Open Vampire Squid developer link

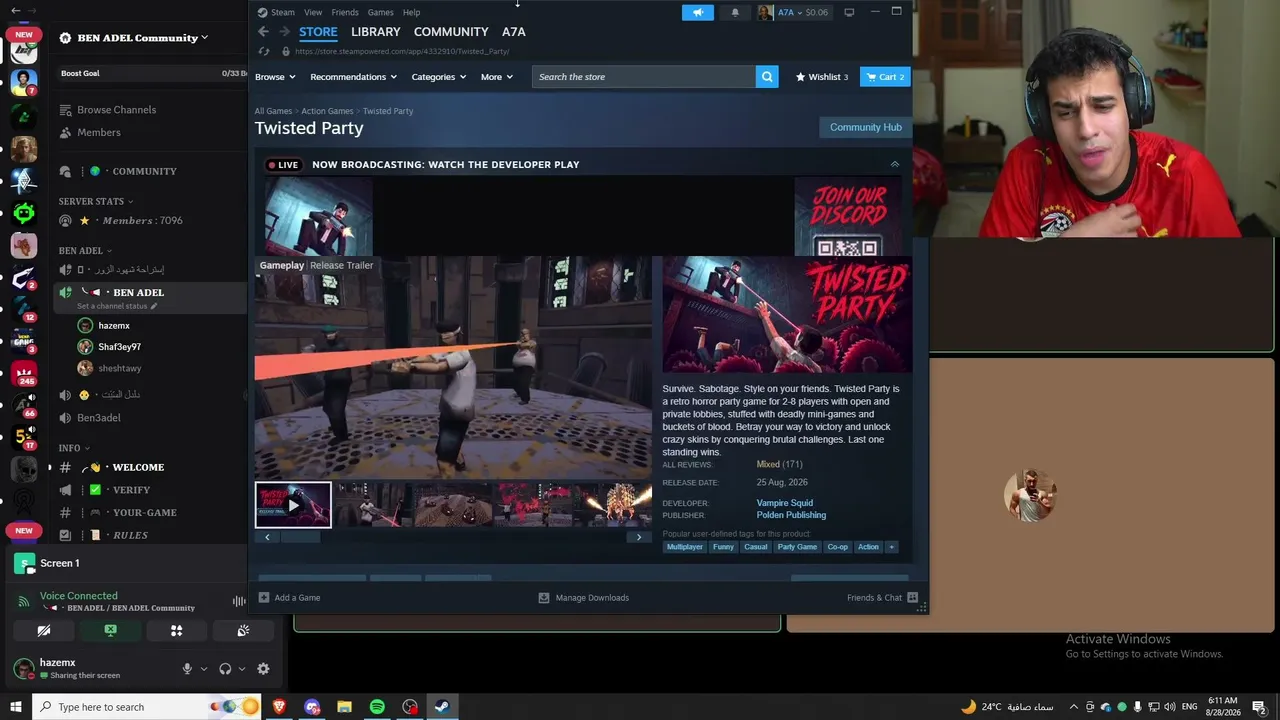[784, 503]
